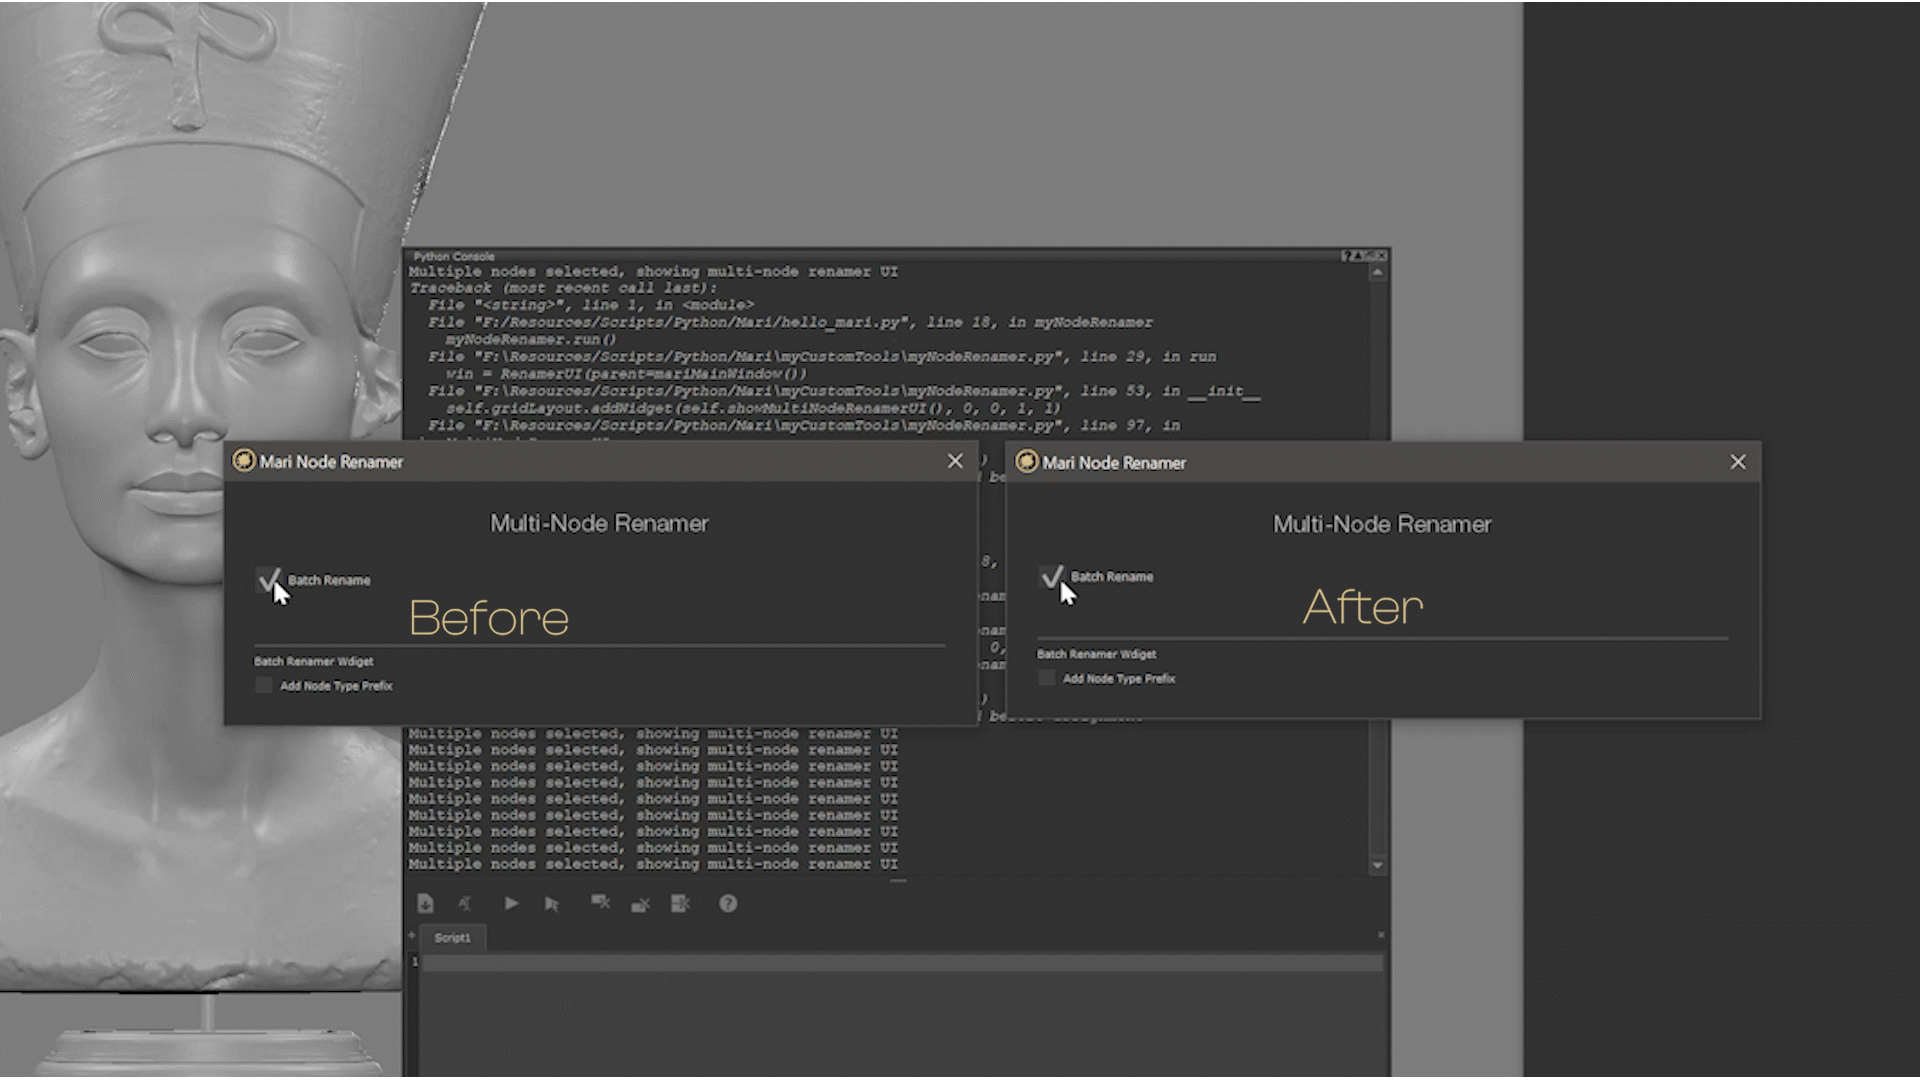Select the Script1 tab
Viewport: 1920px width, 1080px height.
[x=452, y=937]
